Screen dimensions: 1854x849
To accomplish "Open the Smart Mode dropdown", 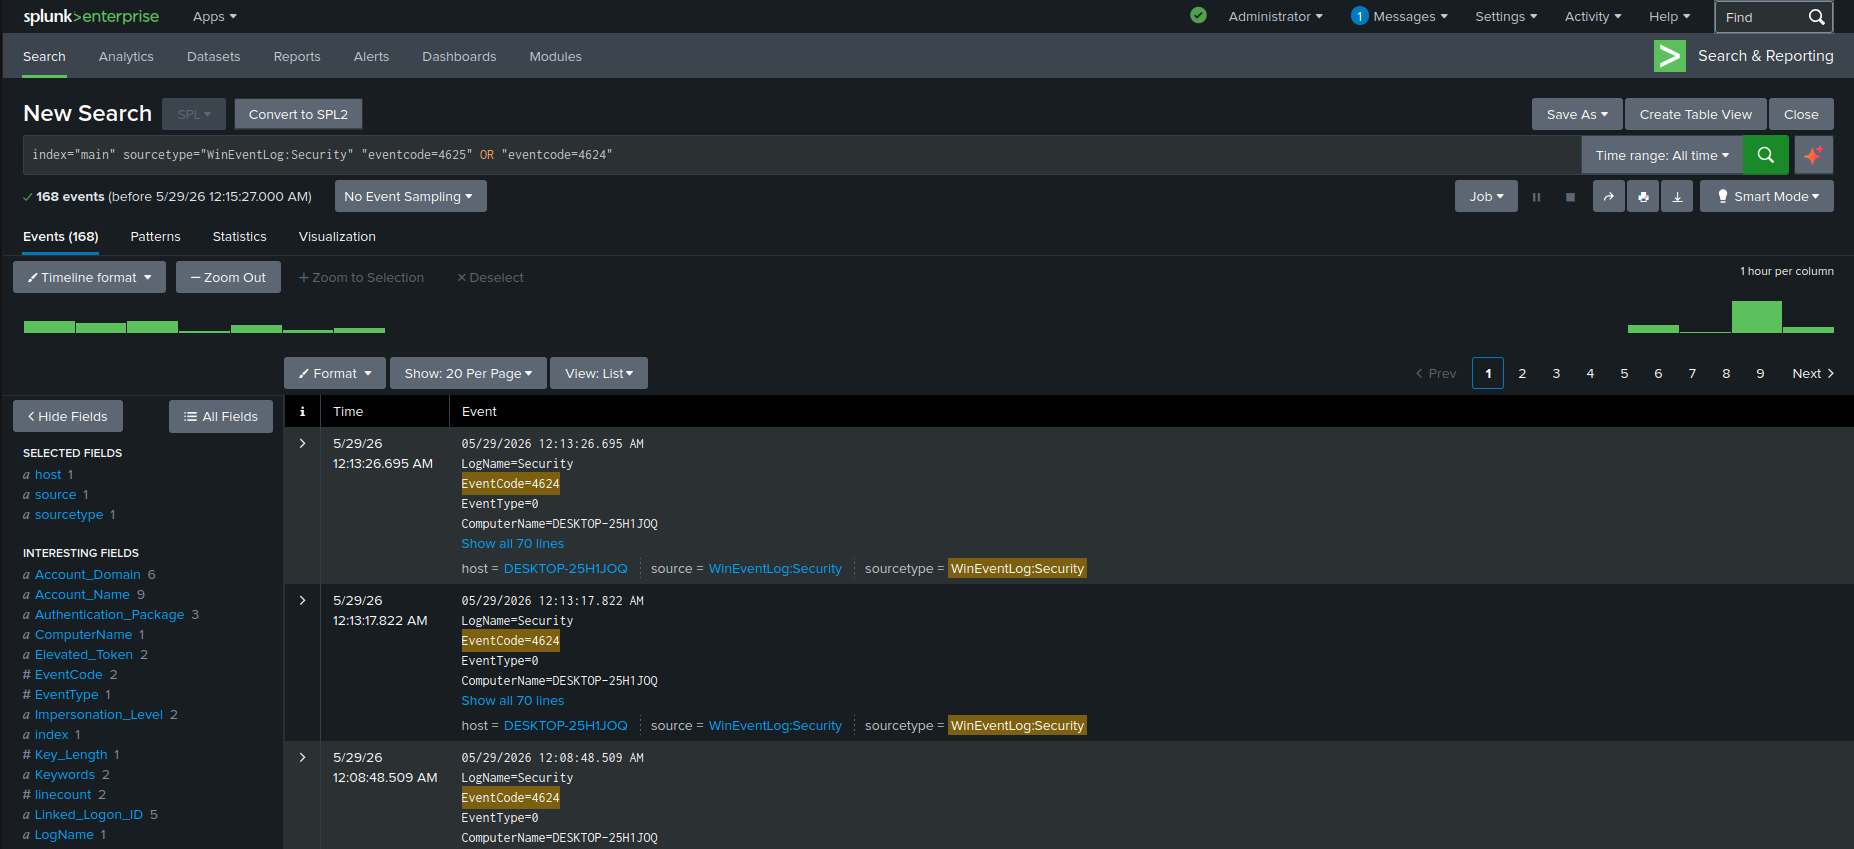I will coord(1767,197).
